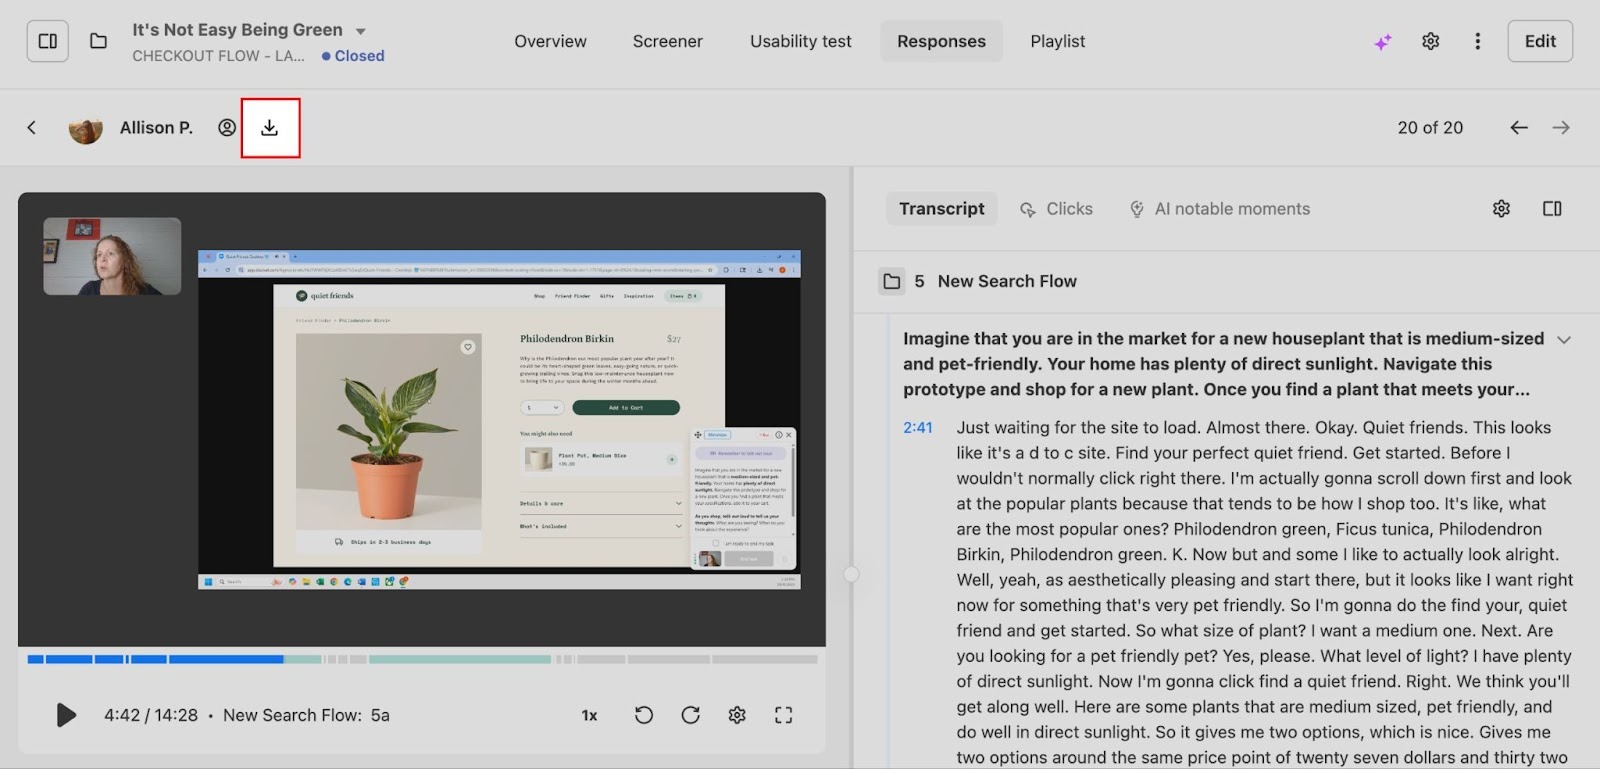Open the participant profile icon
This screenshot has width=1600, height=769.
227,128
